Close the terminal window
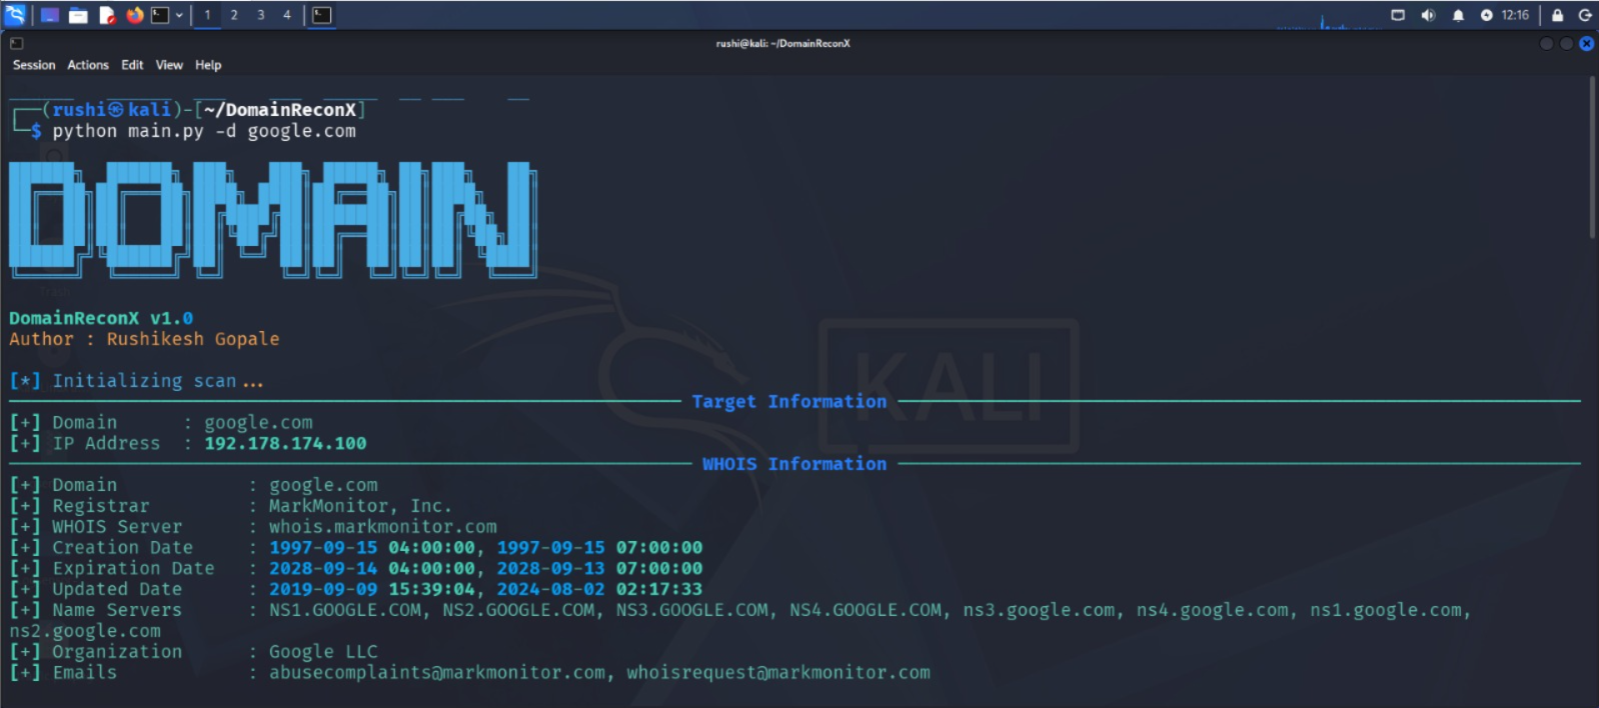The height and width of the screenshot is (708, 1599). (x=1587, y=44)
